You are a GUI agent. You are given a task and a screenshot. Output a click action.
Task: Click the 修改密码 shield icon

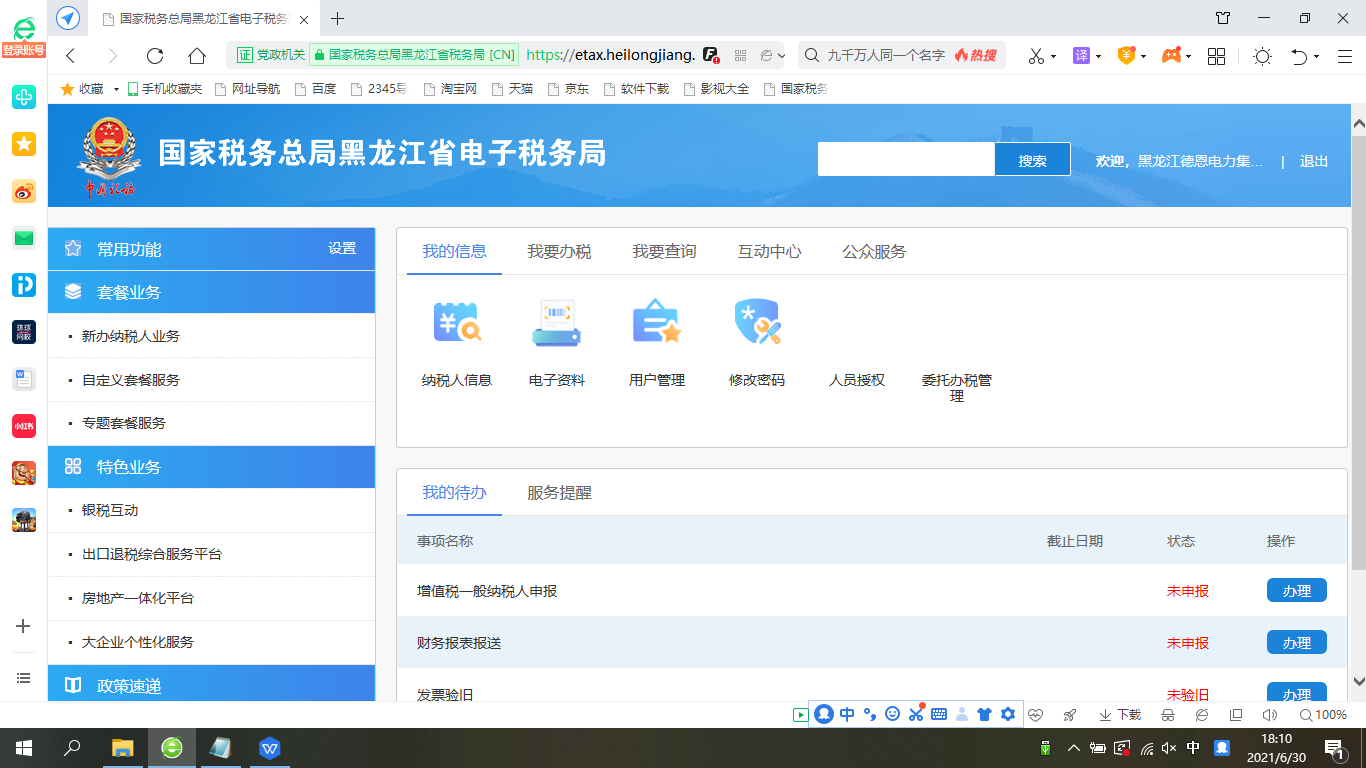coord(756,324)
